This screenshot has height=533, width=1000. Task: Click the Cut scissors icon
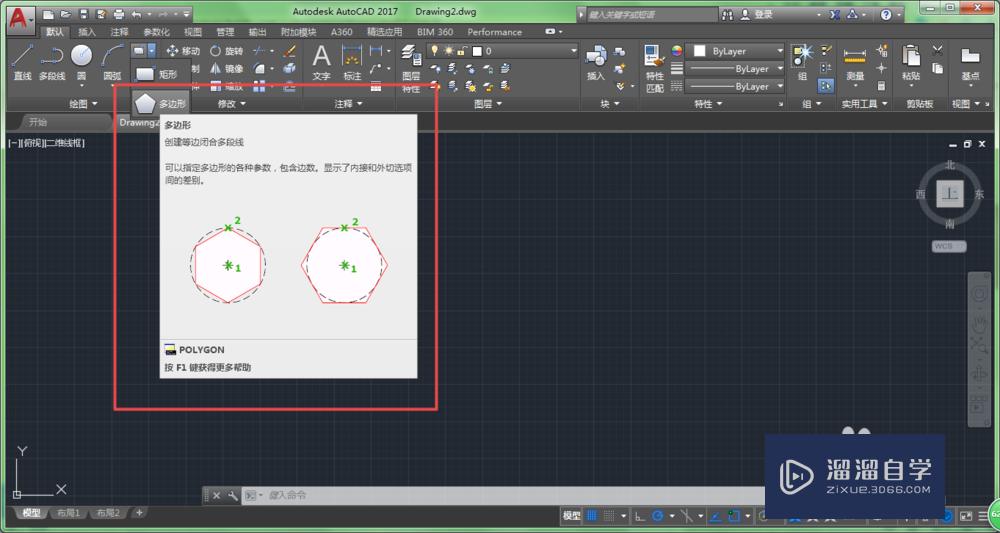[937, 50]
